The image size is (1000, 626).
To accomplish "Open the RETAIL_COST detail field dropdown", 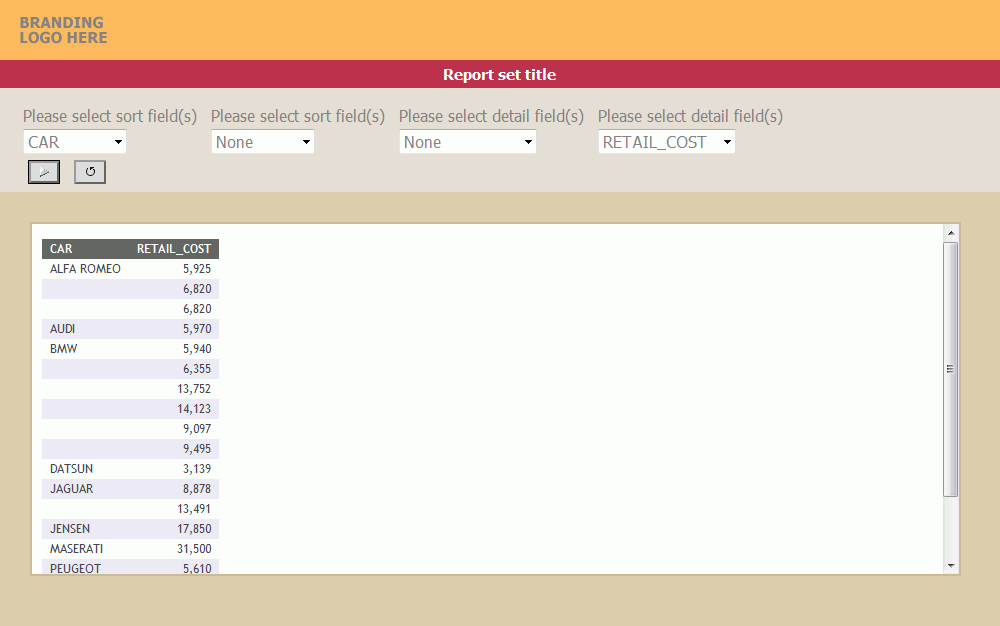I will coord(666,142).
